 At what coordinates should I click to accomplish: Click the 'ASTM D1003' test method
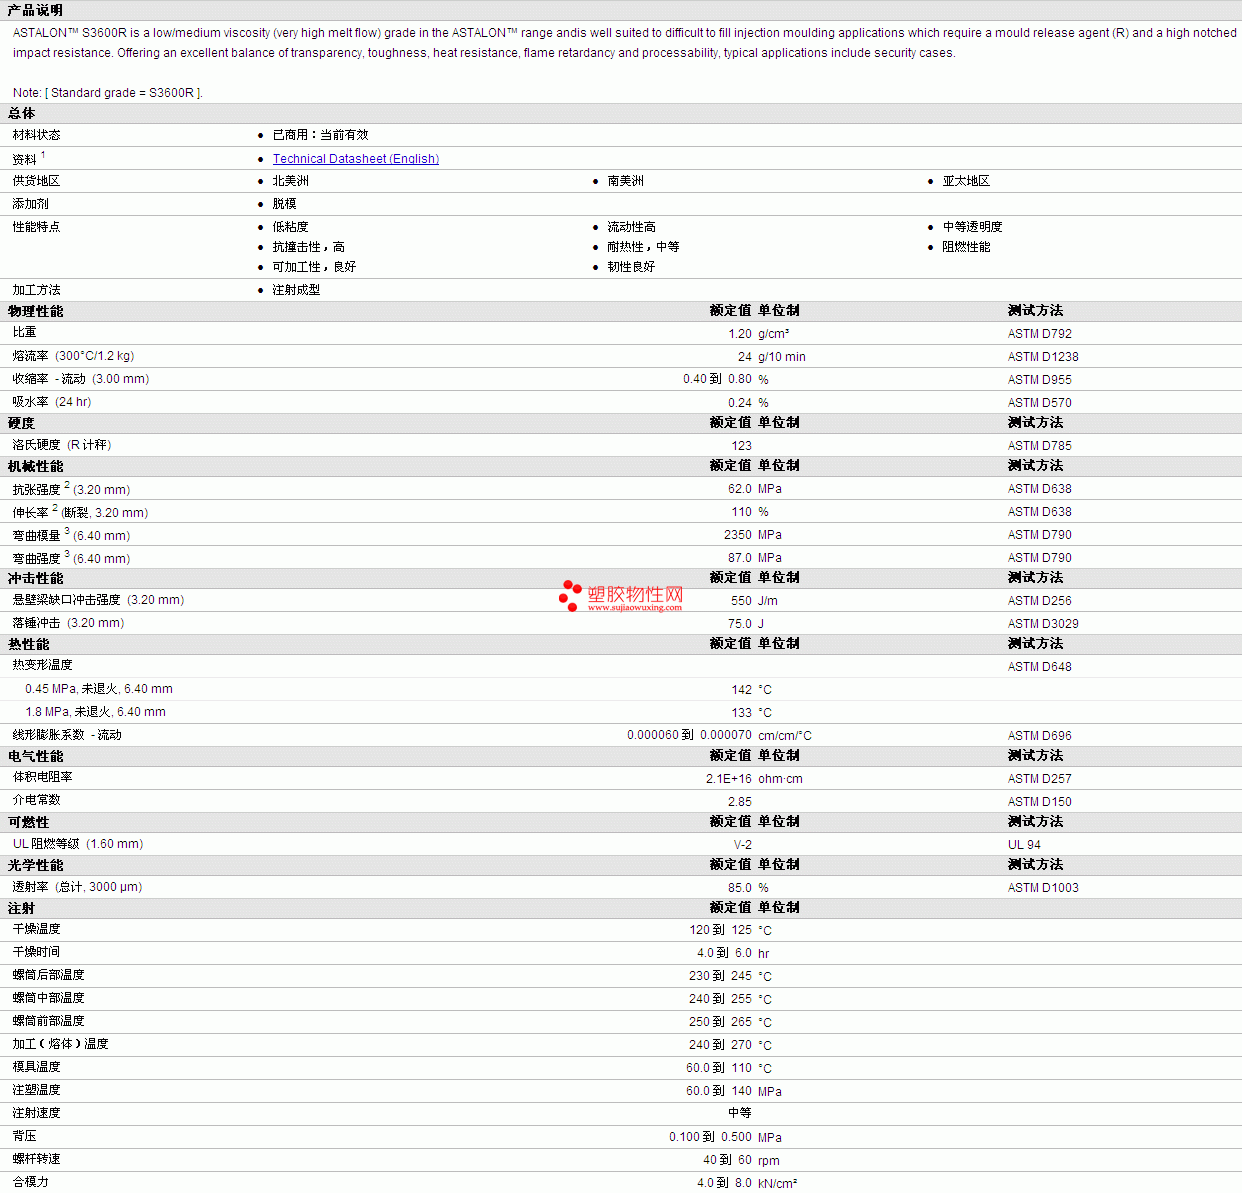pyautogui.click(x=1043, y=888)
